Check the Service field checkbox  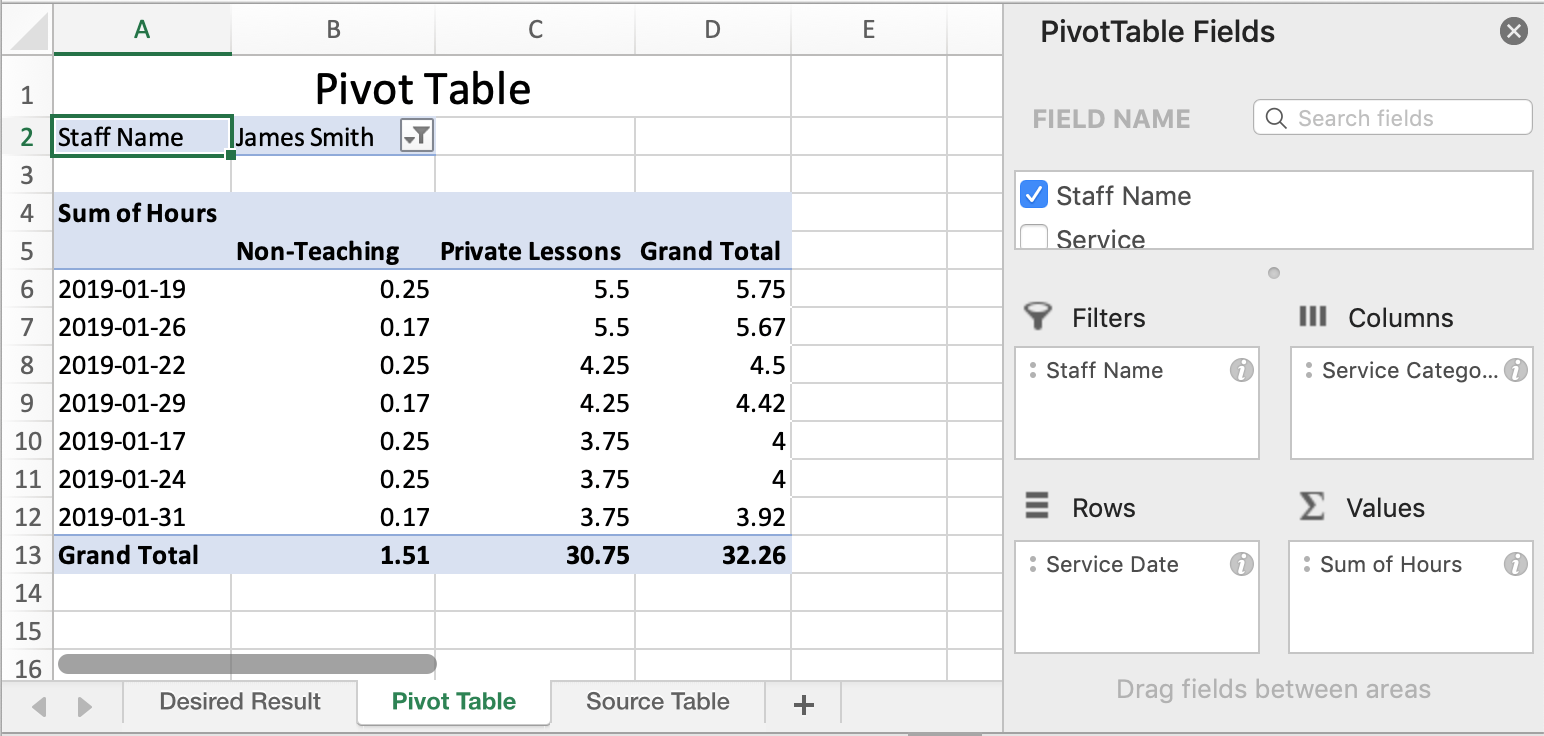(1034, 238)
